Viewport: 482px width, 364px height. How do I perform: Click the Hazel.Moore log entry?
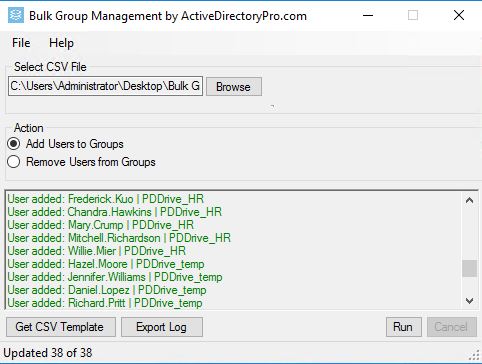point(106,264)
